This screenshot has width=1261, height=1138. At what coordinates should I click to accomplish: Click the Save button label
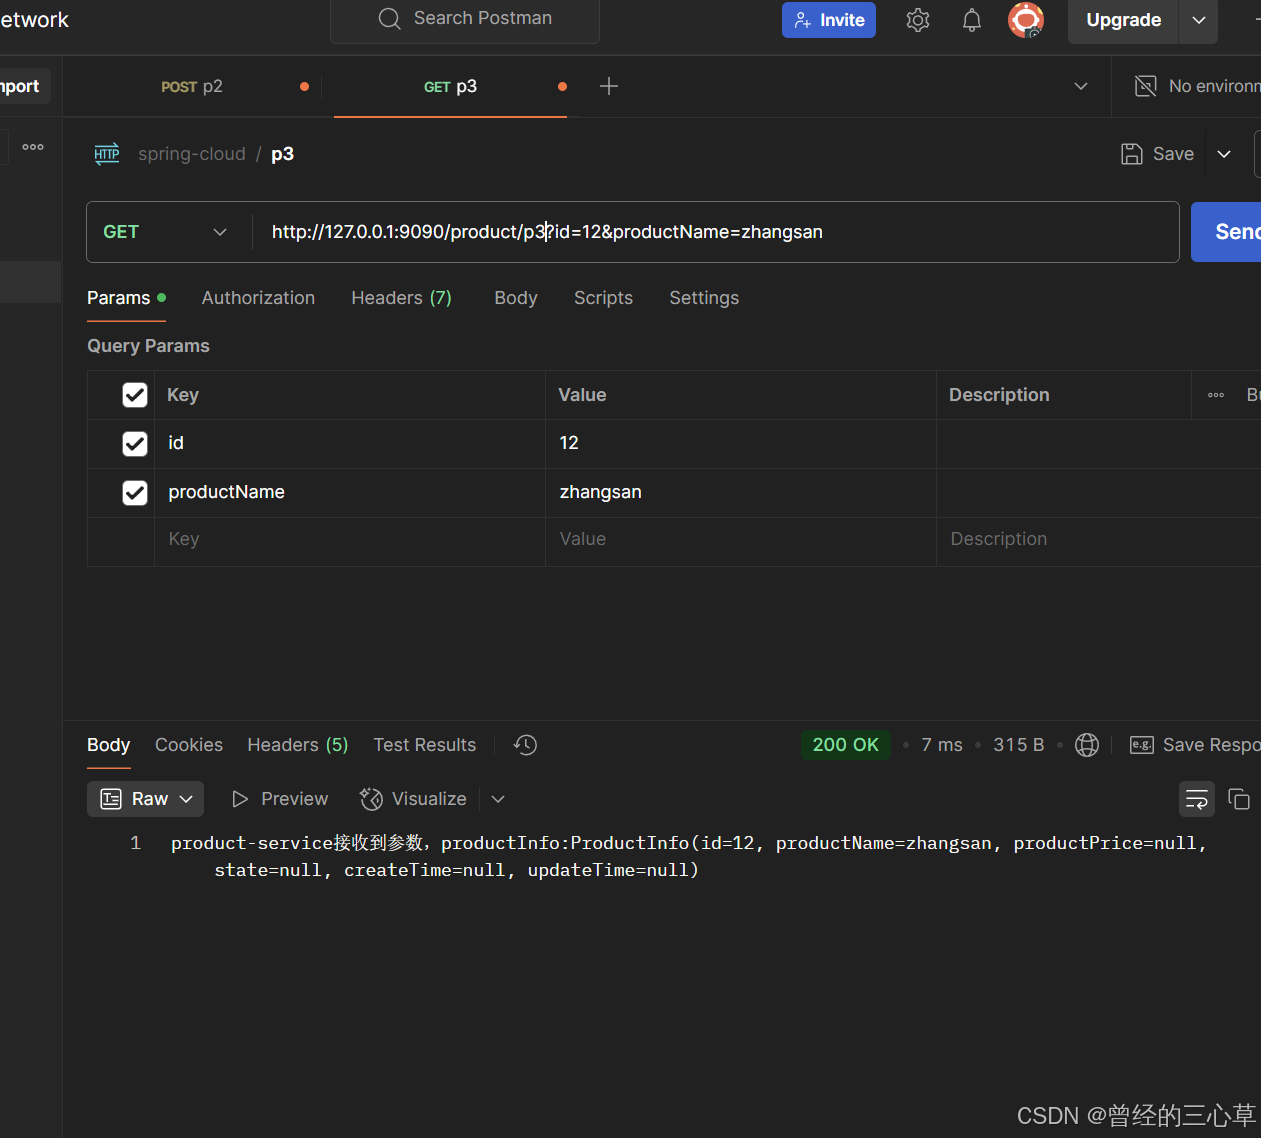1173,154
